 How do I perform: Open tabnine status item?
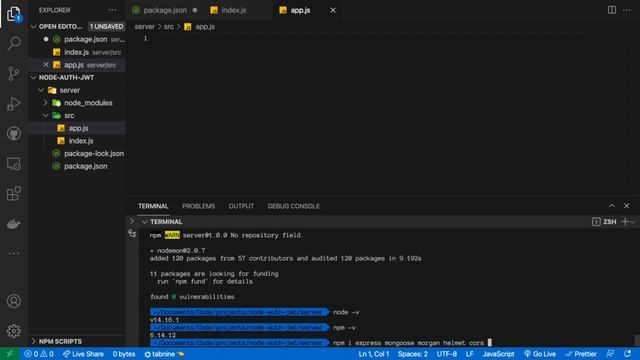point(164,354)
